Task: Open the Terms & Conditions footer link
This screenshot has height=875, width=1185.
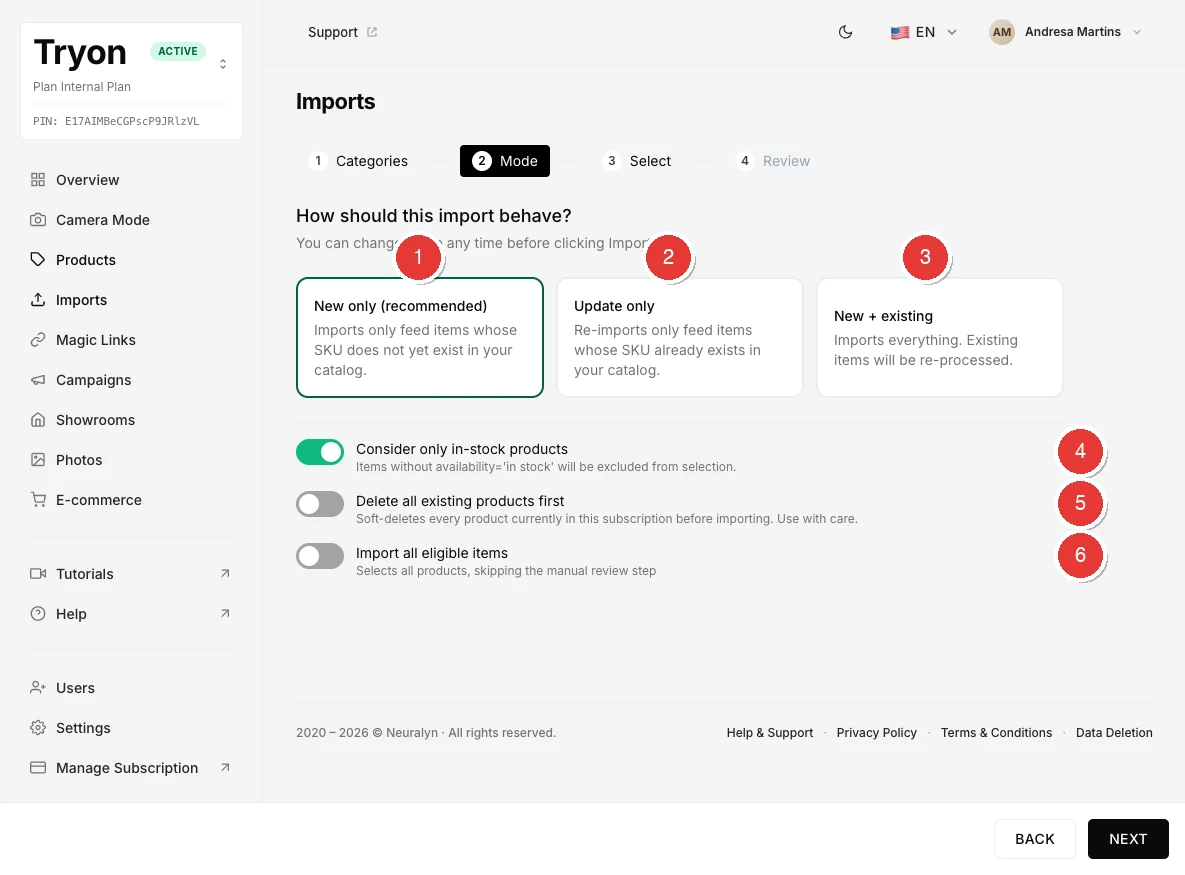Action: tap(996, 733)
